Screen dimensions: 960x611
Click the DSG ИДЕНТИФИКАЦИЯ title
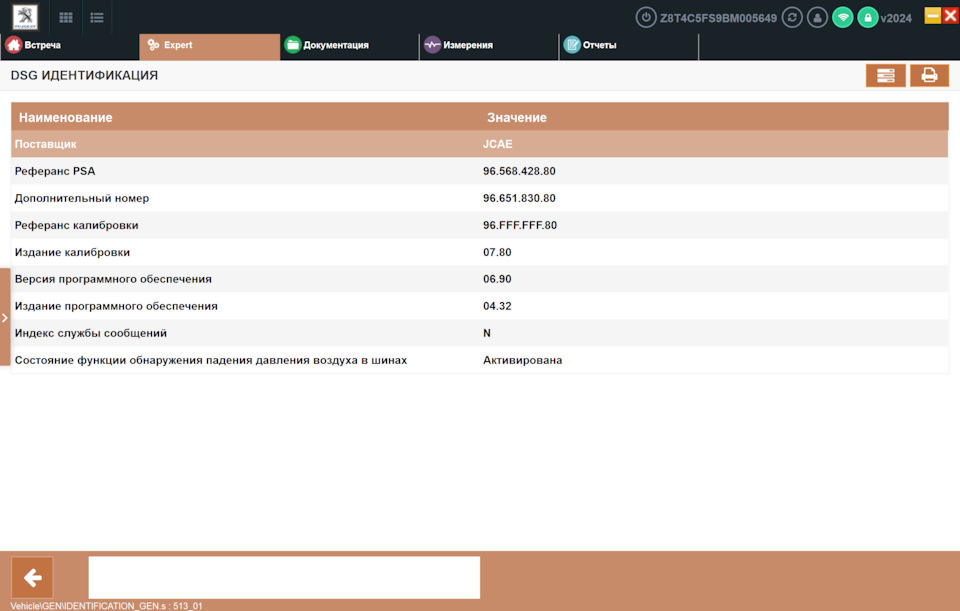tap(84, 75)
